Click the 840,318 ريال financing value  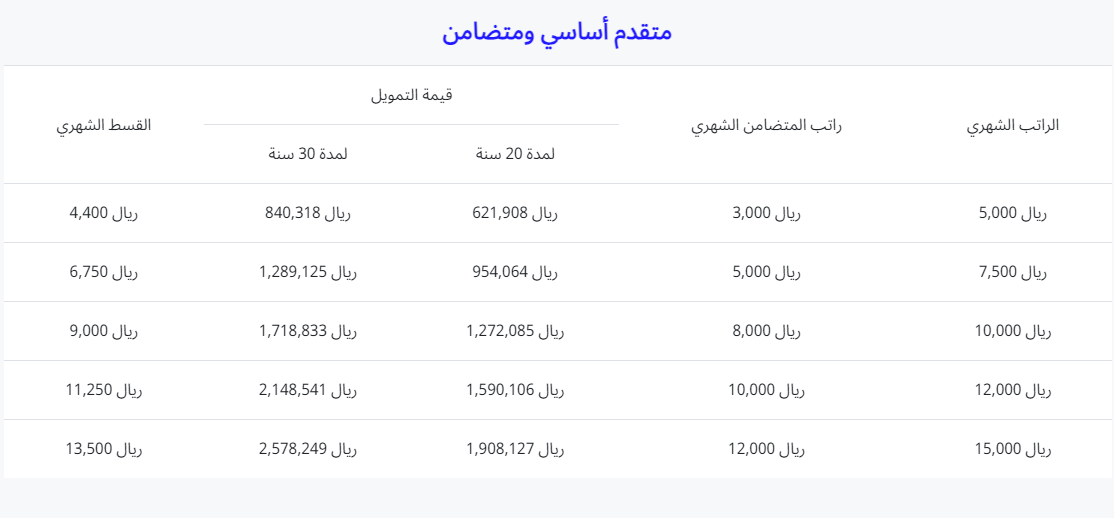[308, 213]
